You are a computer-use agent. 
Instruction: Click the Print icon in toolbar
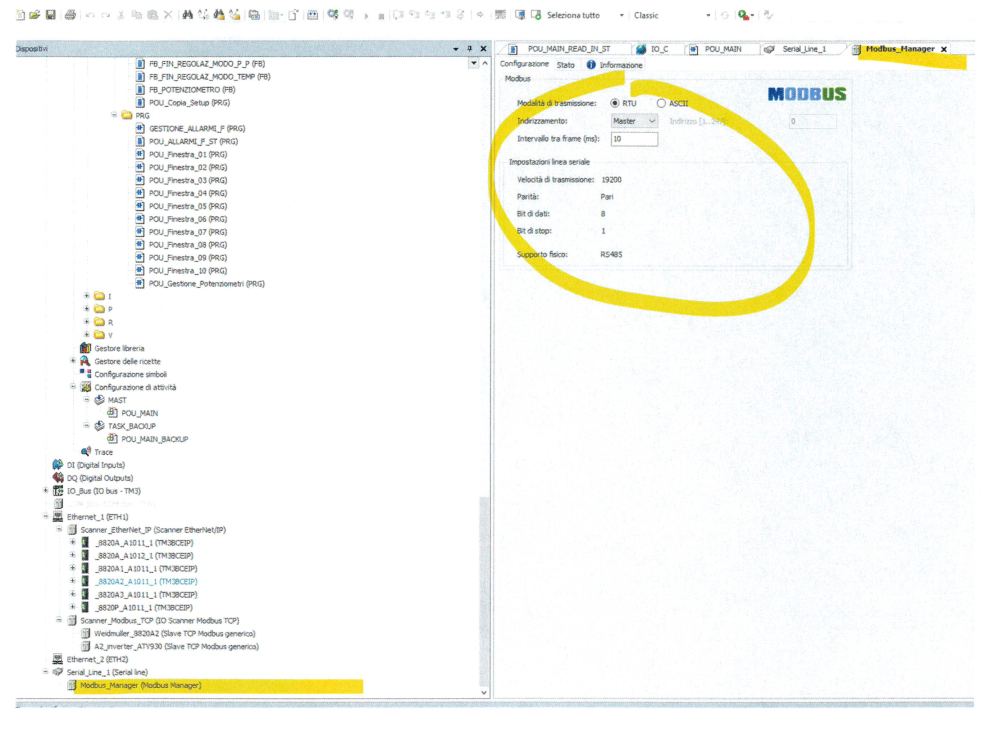71,15
